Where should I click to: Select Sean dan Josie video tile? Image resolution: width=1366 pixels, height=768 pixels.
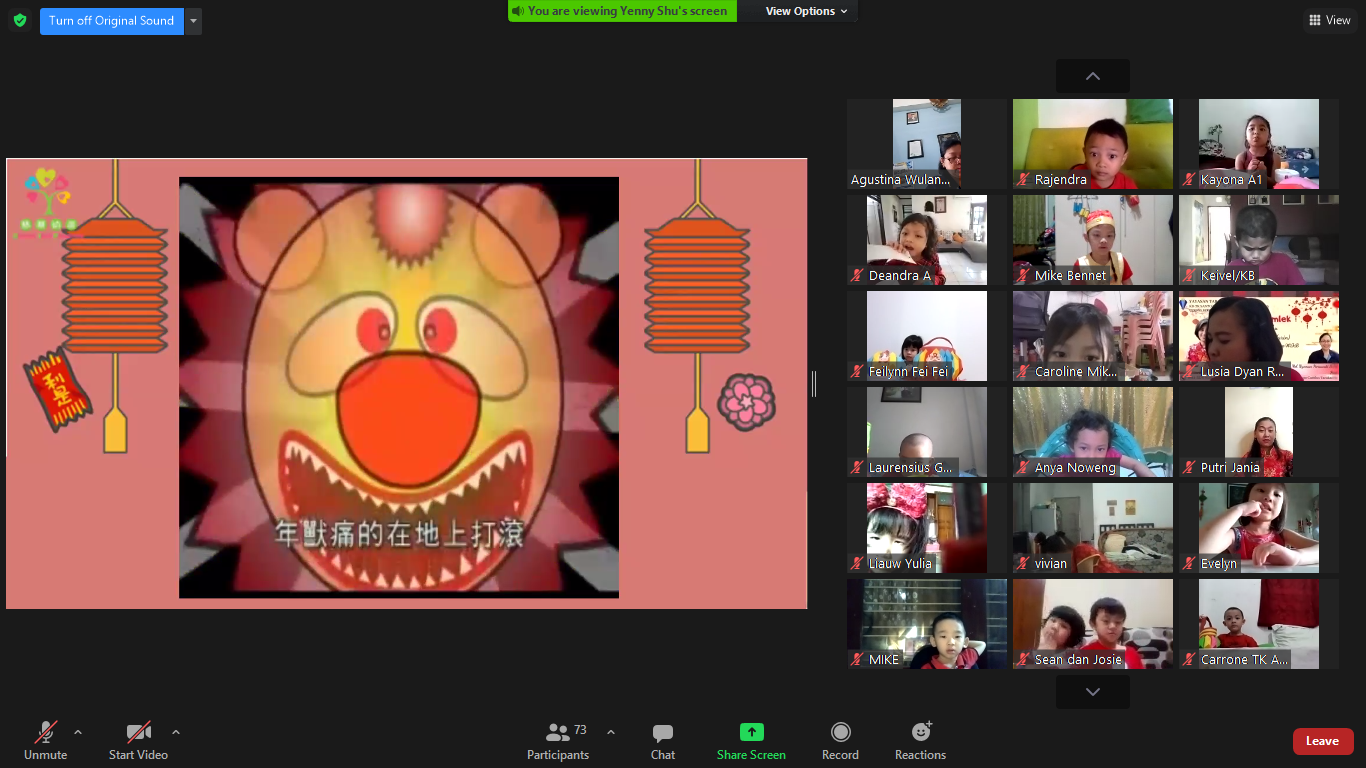pos(1093,624)
